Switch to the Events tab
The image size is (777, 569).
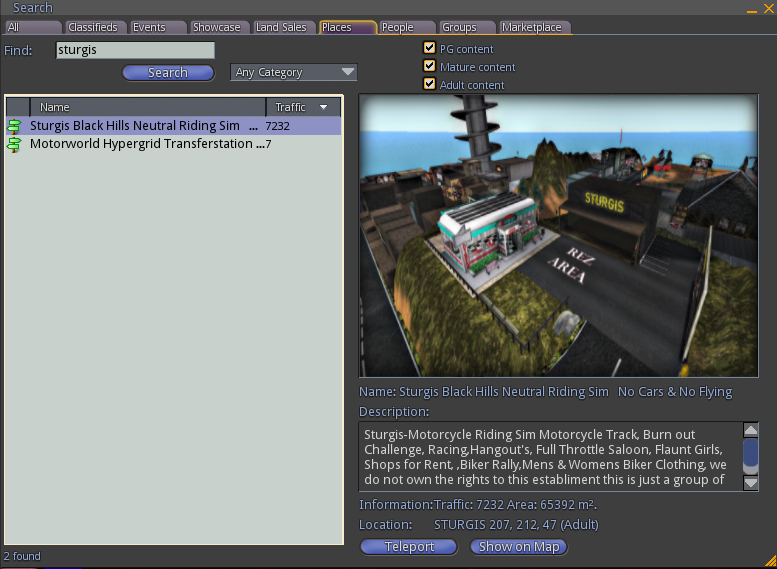pos(158,27)
